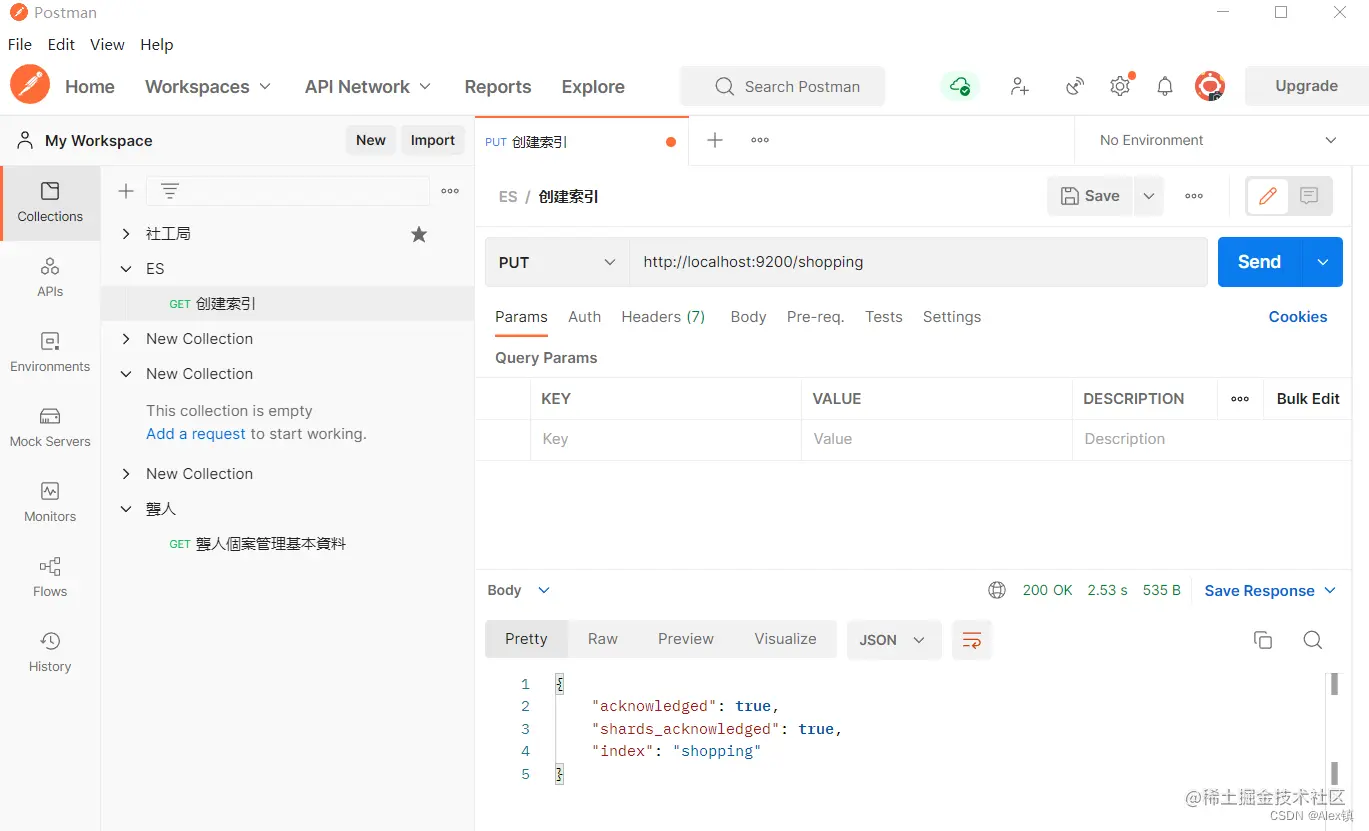
Task: Open APIs in the sidebar
Action: [x=50, y=277]
